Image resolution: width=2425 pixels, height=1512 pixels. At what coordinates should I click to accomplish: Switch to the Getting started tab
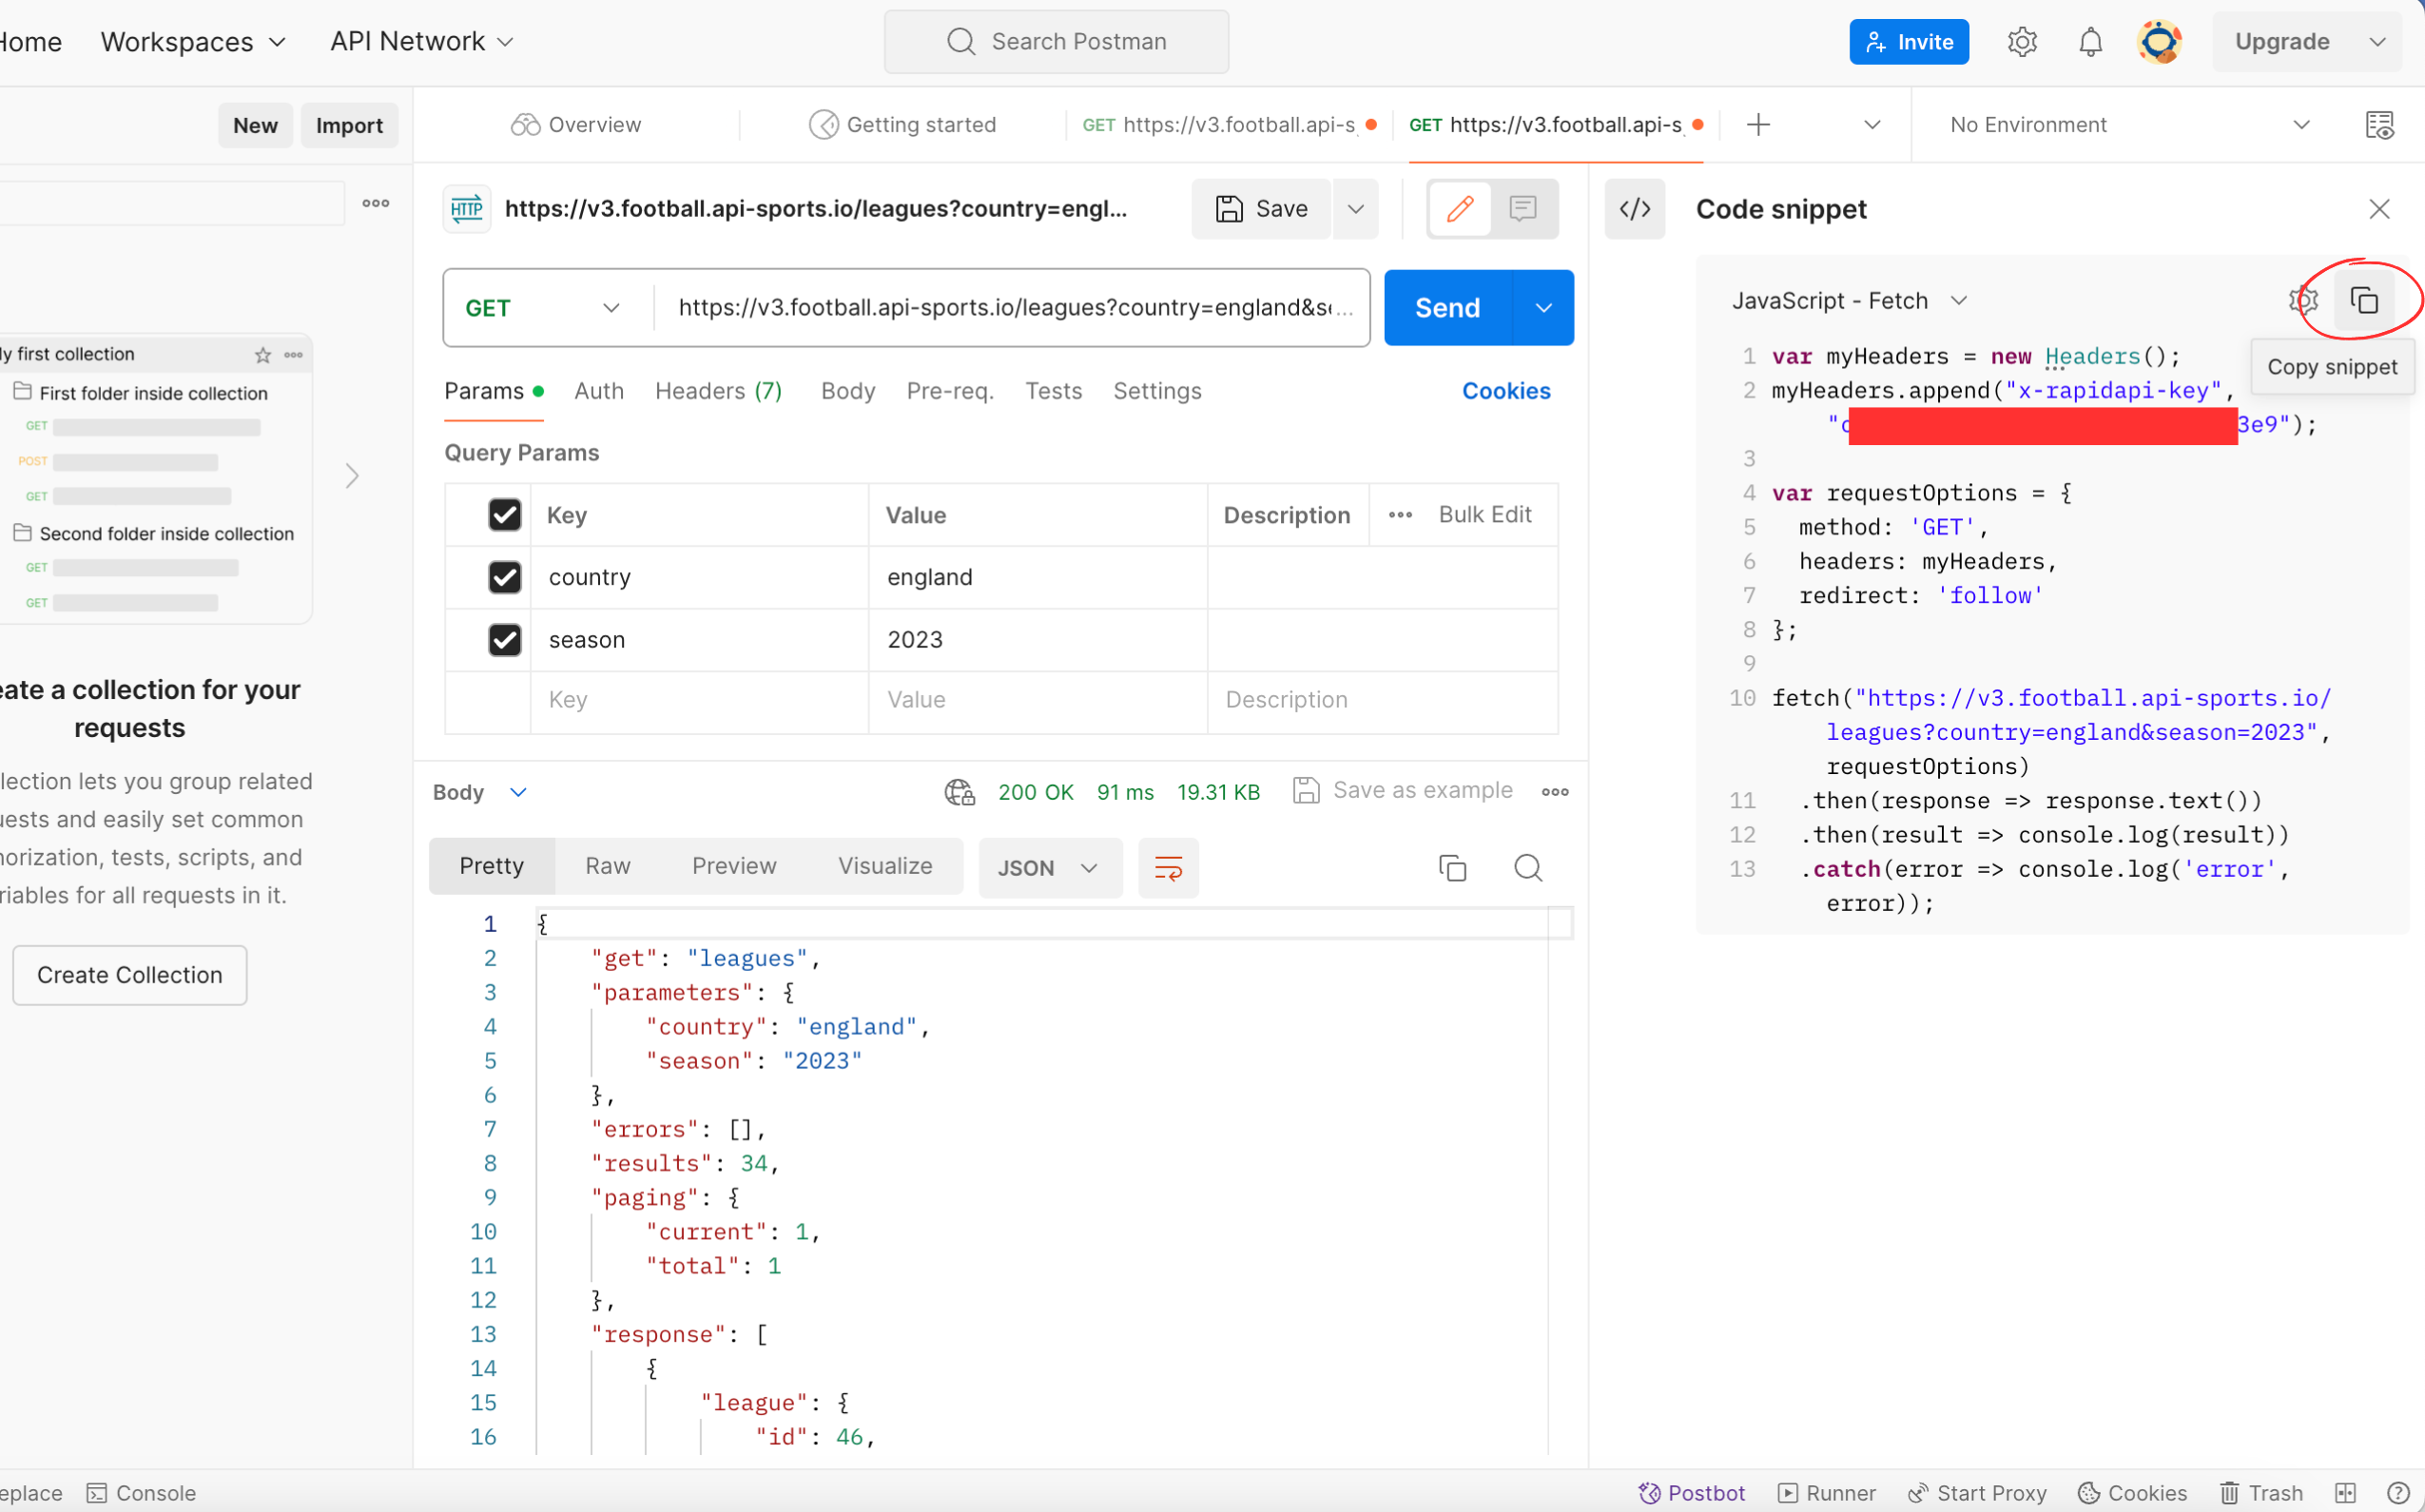(x=902, y=125)
